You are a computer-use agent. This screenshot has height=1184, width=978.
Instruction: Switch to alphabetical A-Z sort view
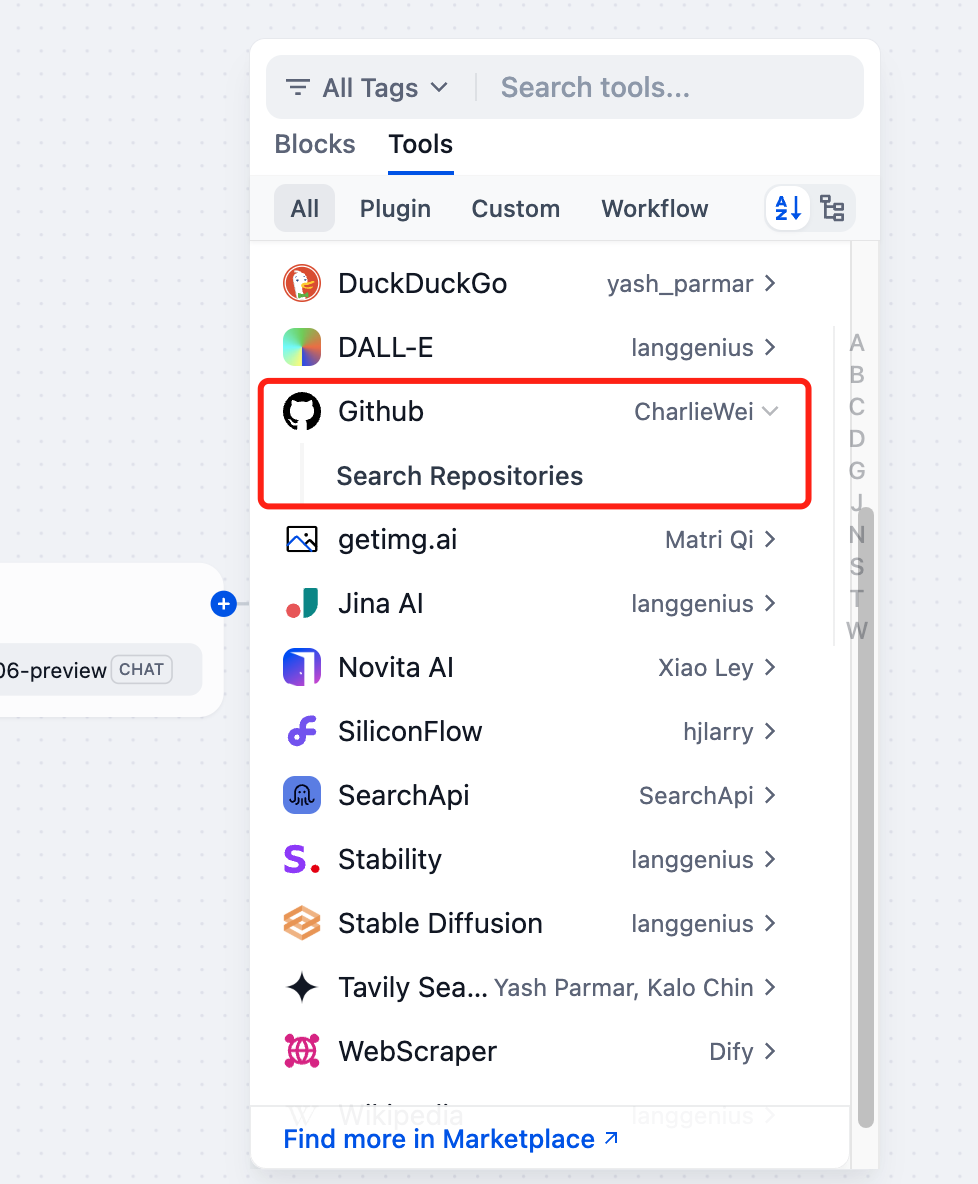[788, 208]
